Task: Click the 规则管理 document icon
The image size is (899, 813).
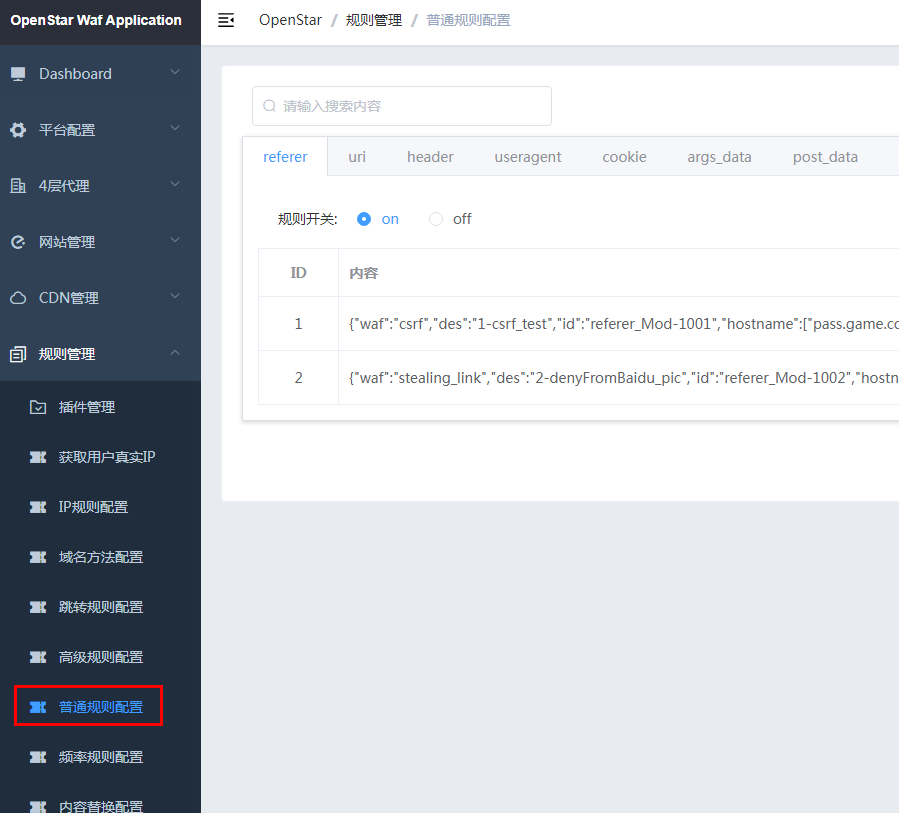Action: [x=18, y=354]
